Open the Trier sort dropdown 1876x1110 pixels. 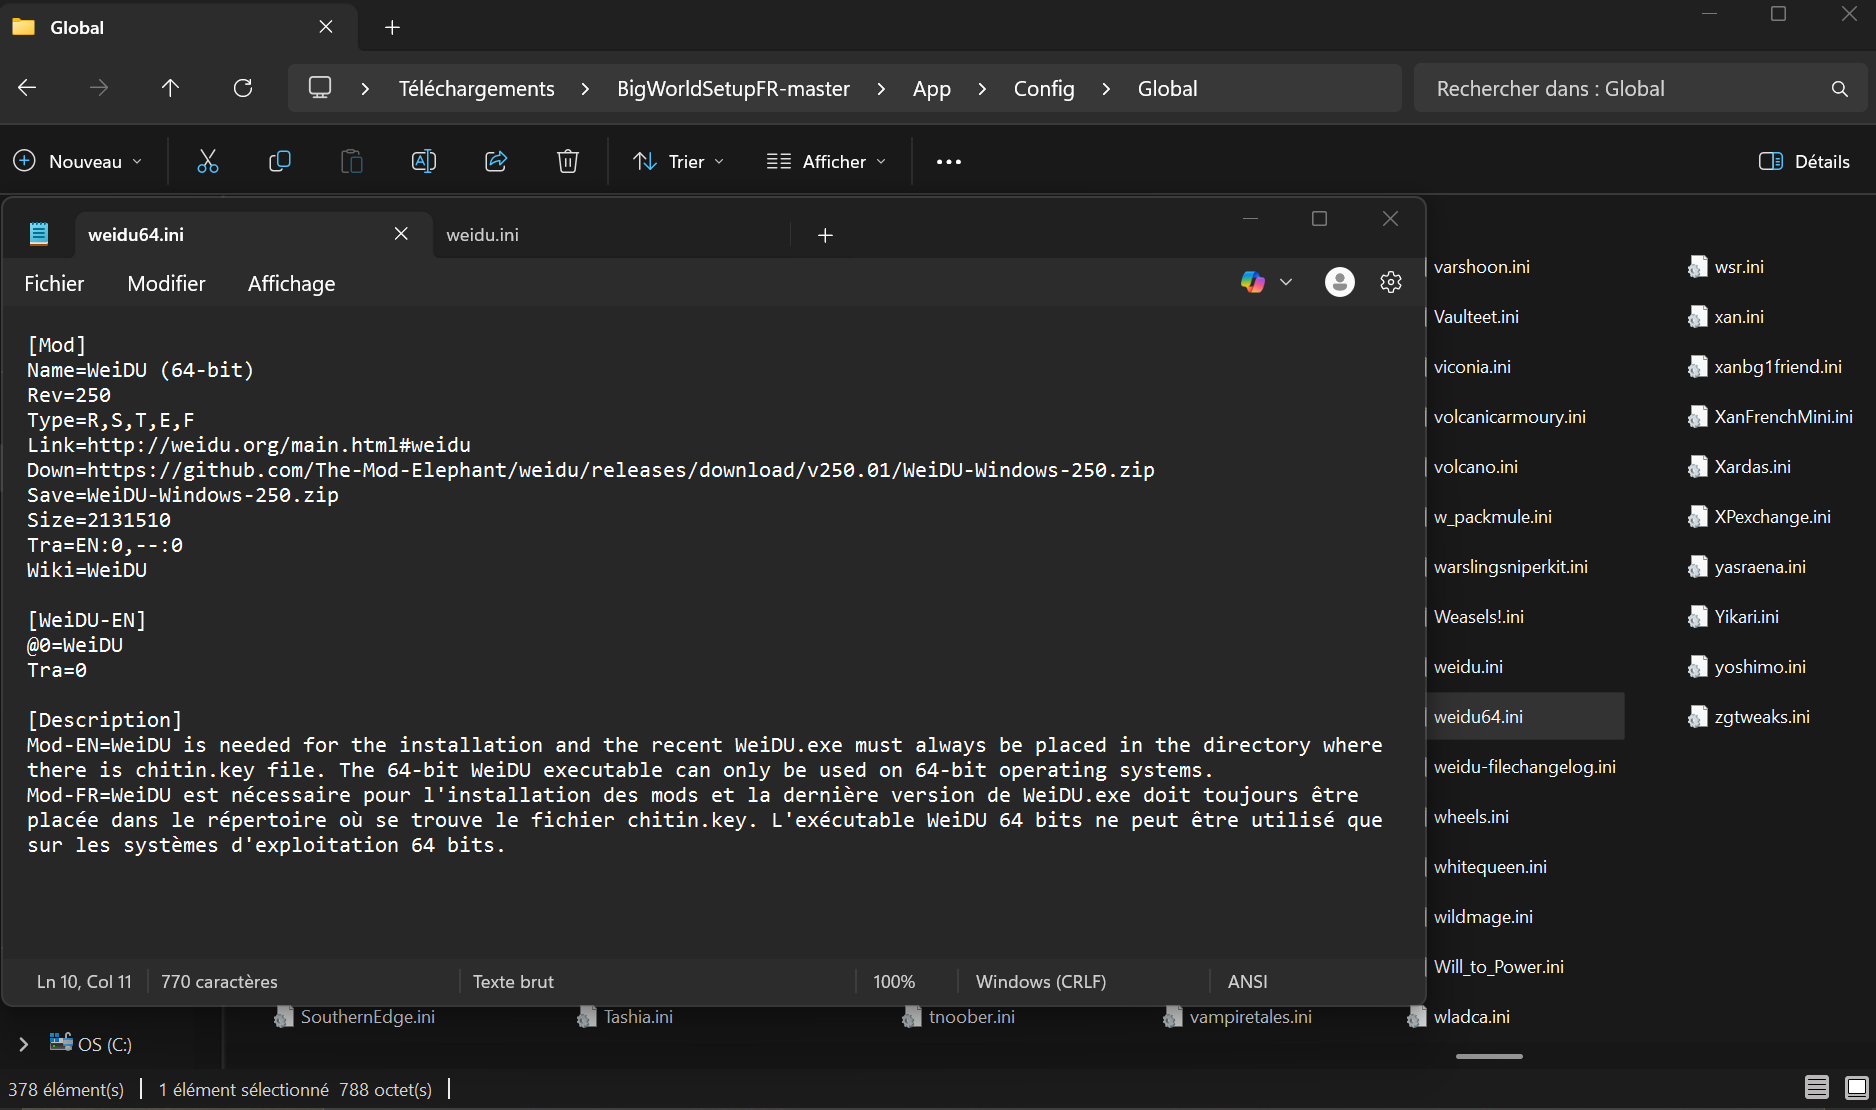coord(679,161)
